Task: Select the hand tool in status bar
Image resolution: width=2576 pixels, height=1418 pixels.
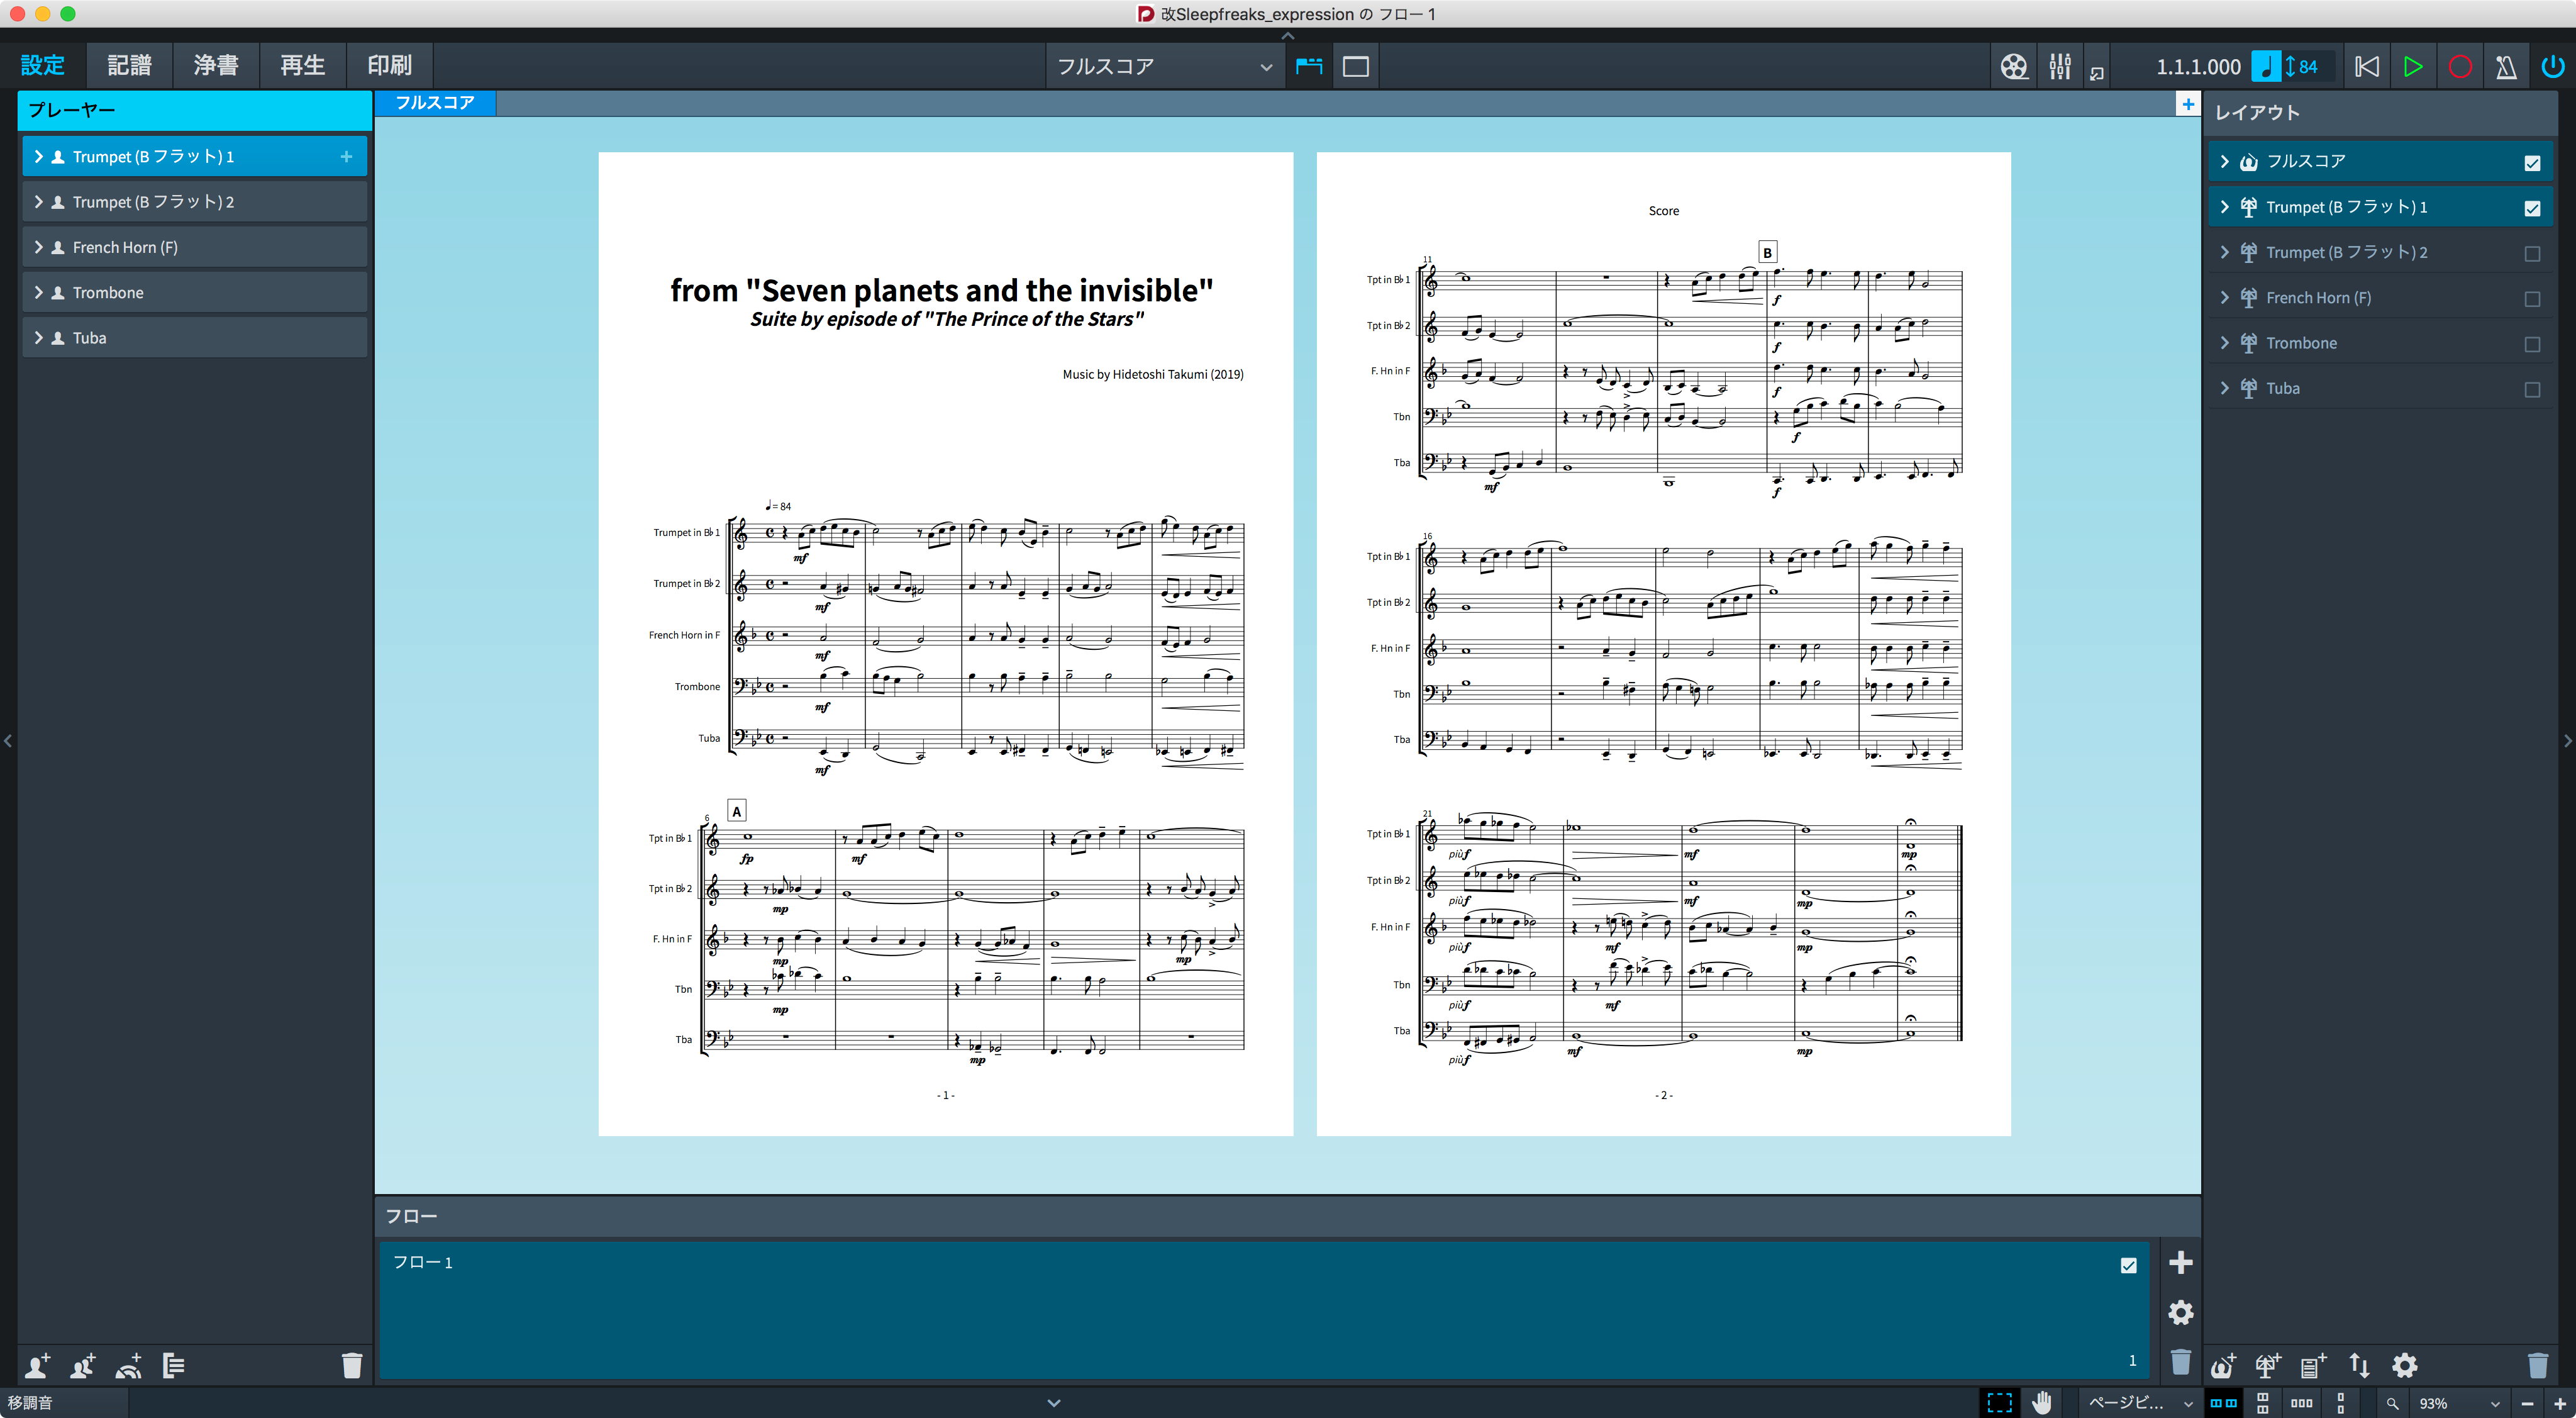Action: (2042, 1403)
